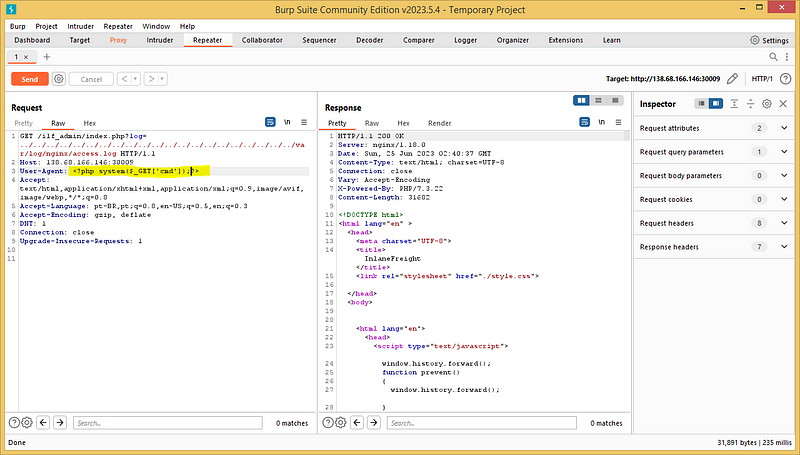Switch to the Logger tab
This screenshot has width=800, height=455.
465,40
